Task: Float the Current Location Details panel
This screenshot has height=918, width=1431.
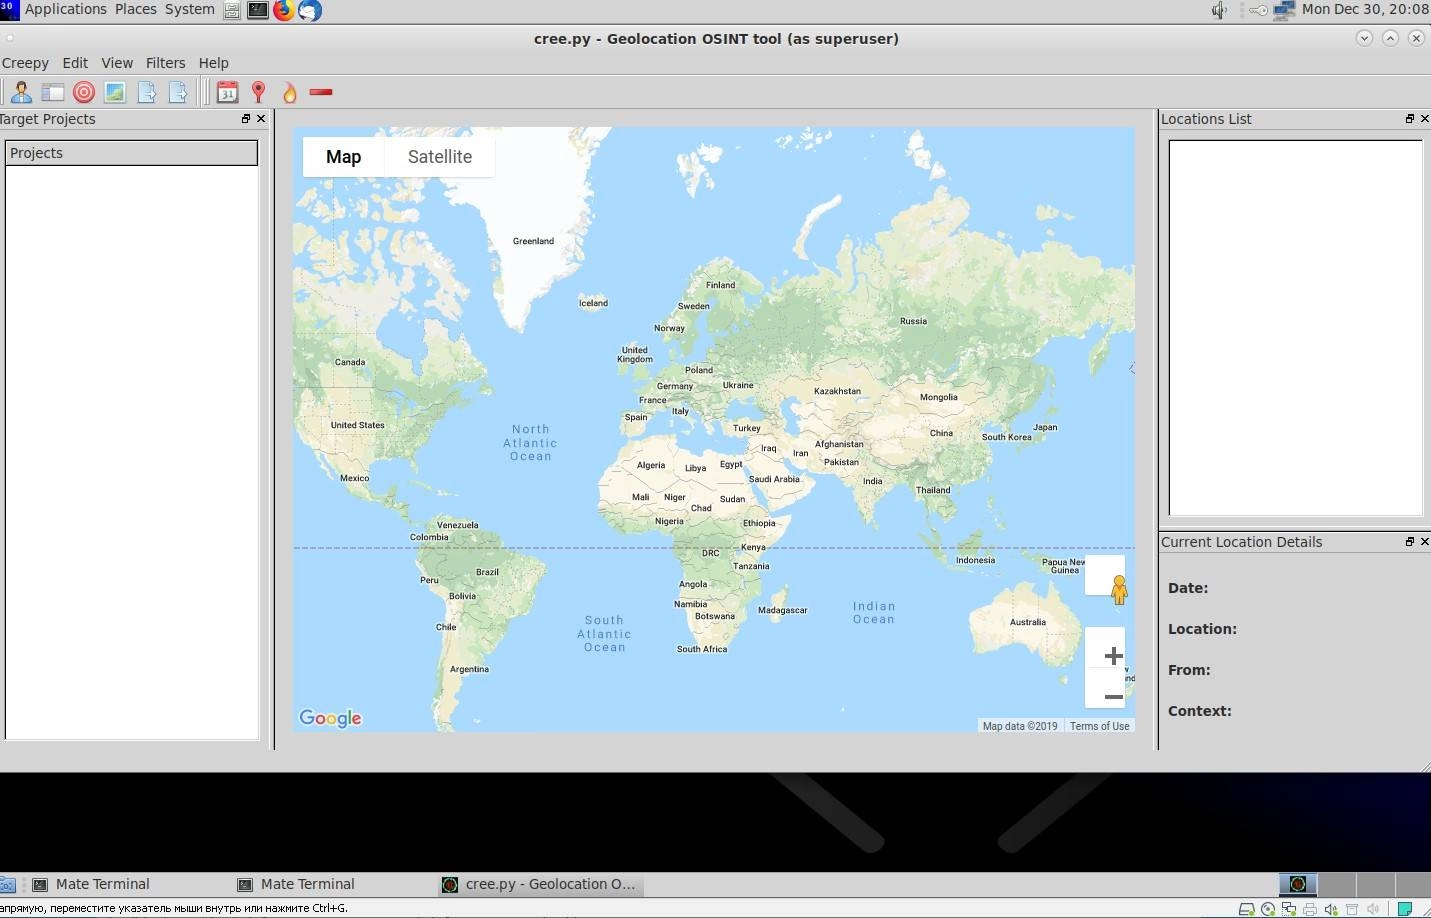Action: [1410, 541]
